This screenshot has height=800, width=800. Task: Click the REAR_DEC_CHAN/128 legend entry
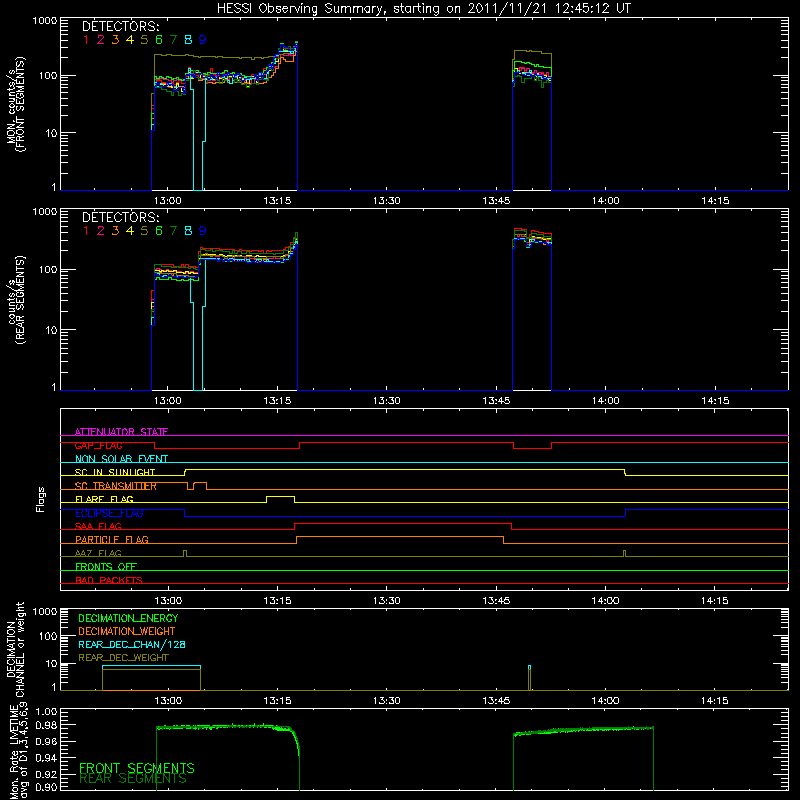[132, 644]
